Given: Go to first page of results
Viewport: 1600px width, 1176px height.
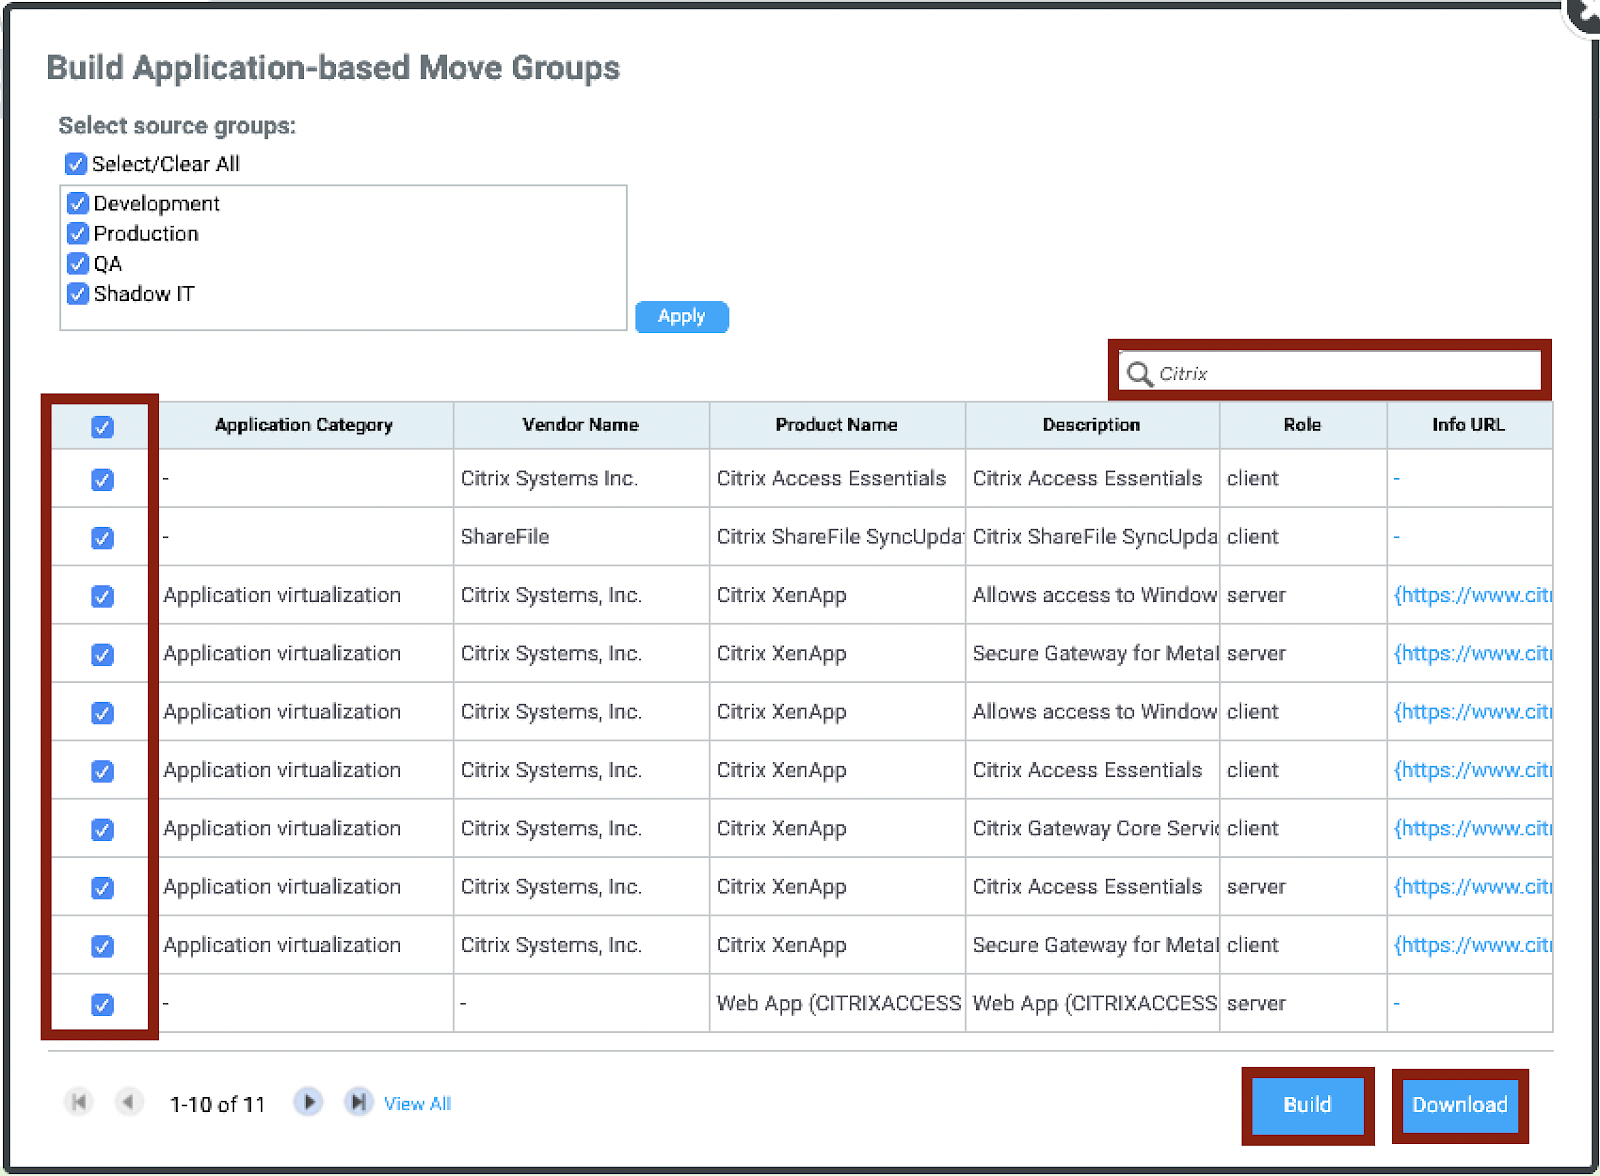Looking at the screenshot, I should click(x=79, y=1102).
